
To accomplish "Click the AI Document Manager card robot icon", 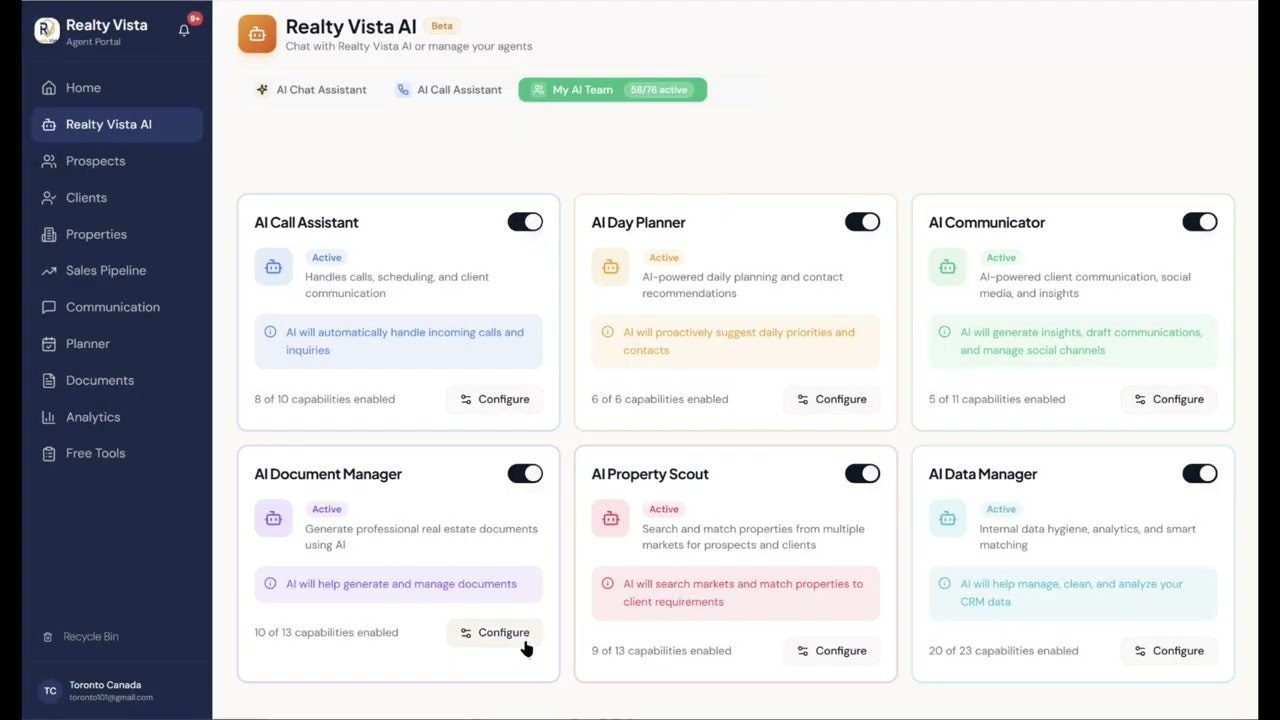I will pyautogui.click(x=273, y=519).
